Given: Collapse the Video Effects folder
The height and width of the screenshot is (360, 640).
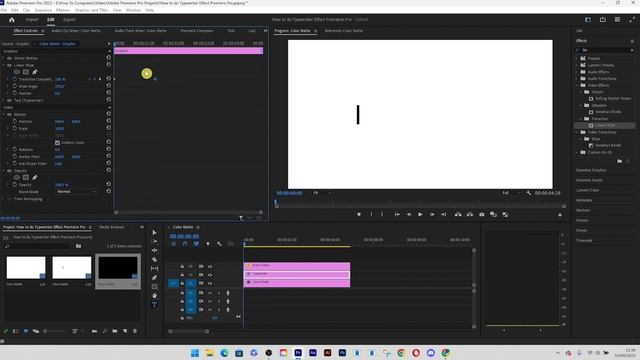Looking at the screenshot, I should pyautogui.click(x=577, y=85).
